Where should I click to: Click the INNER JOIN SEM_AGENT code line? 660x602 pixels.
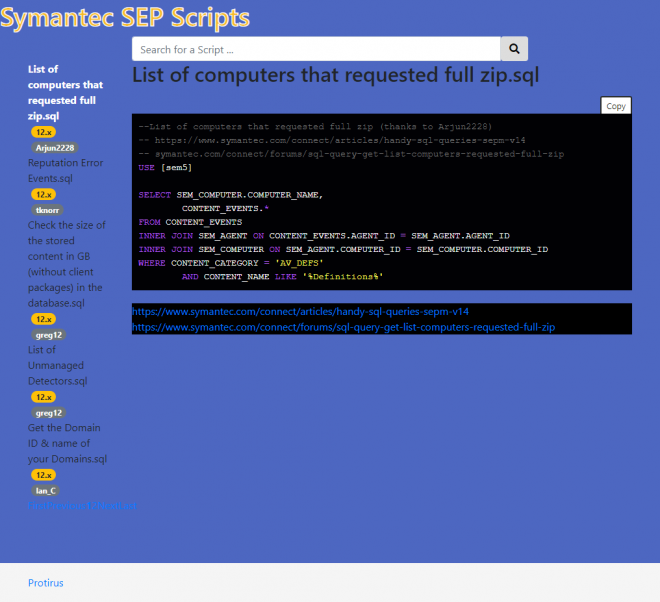point(324,236)
